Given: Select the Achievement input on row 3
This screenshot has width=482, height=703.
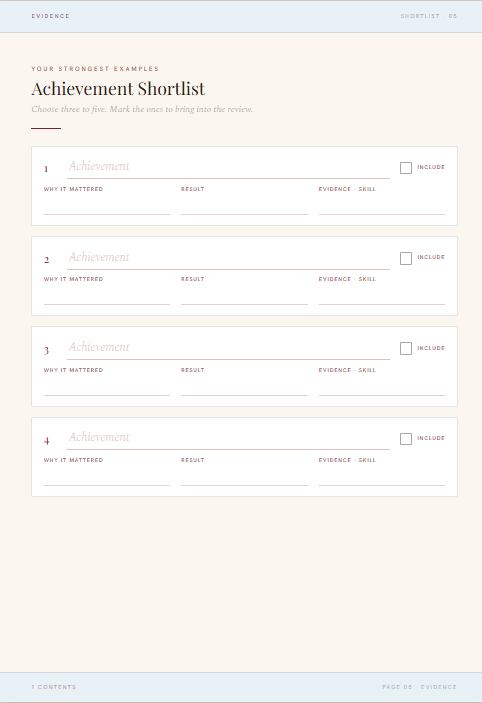Looking at the screenshot, I should point(228,348).
